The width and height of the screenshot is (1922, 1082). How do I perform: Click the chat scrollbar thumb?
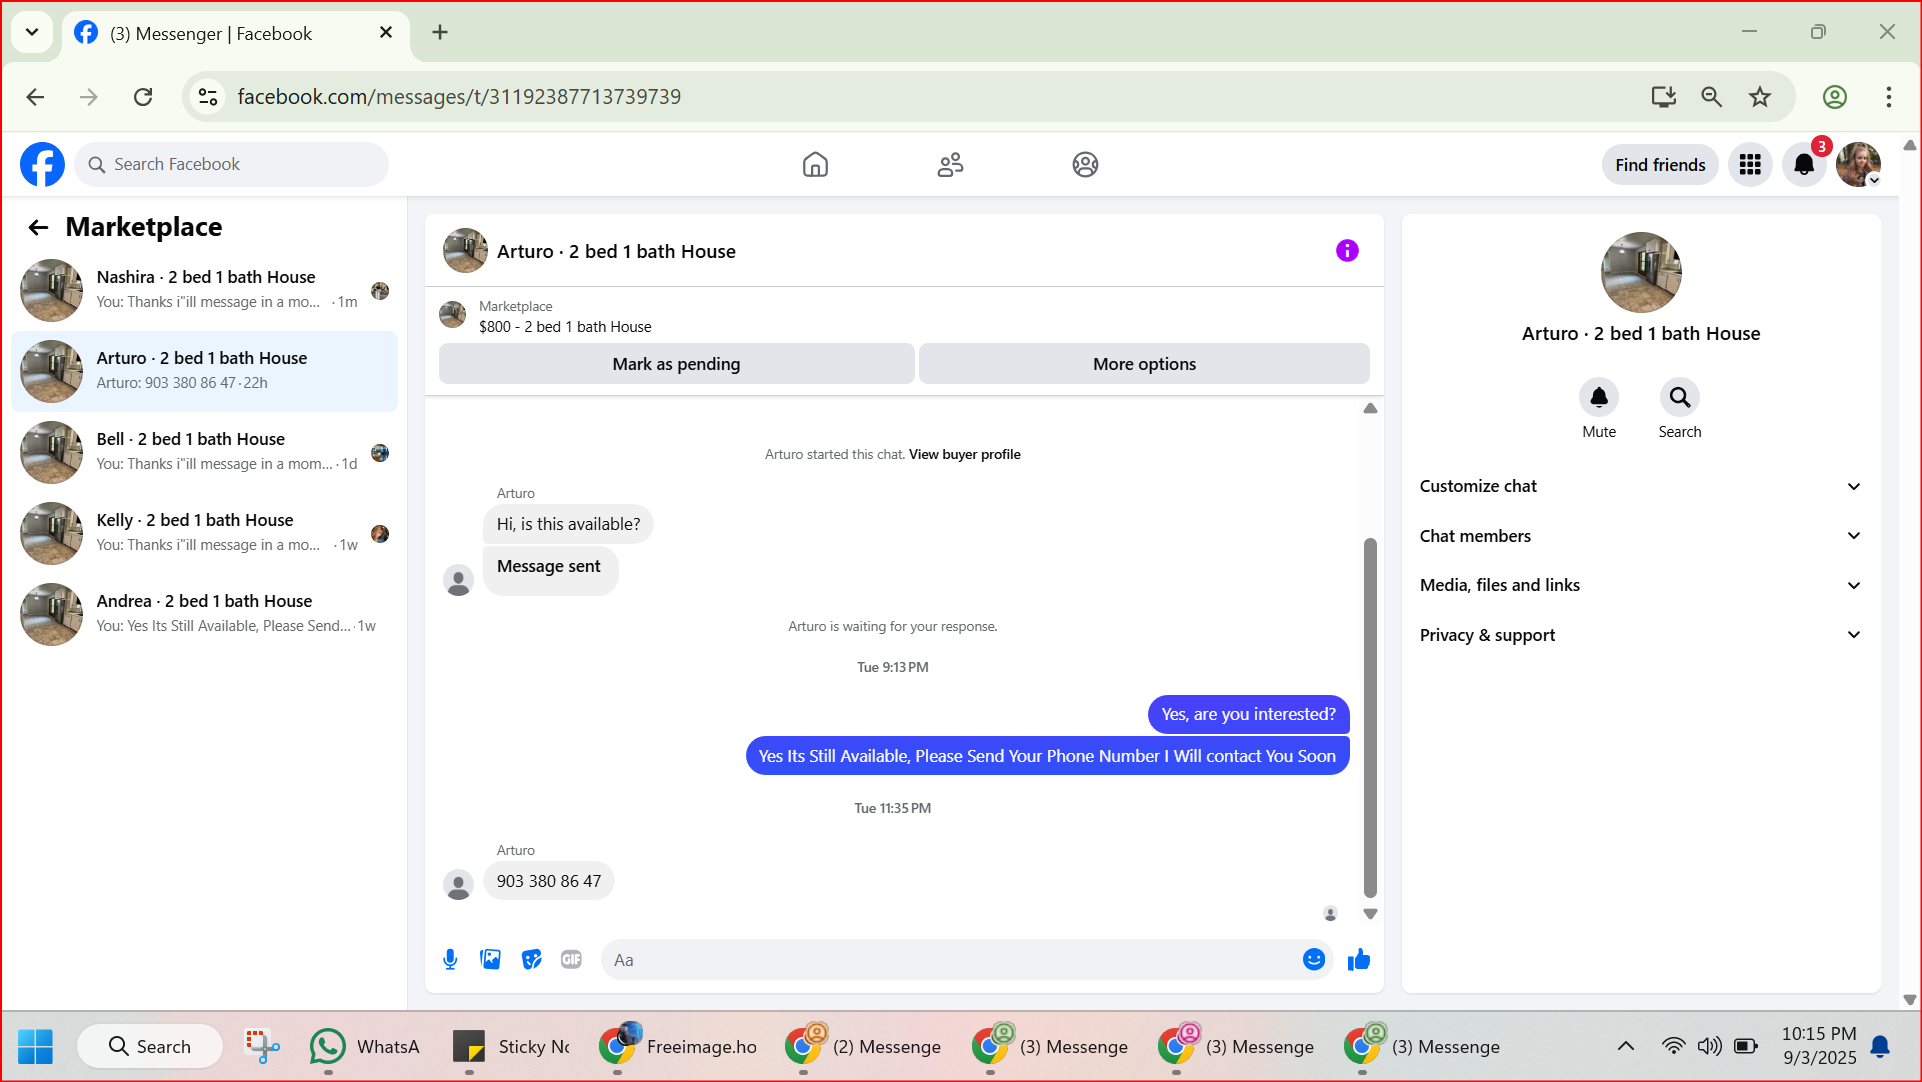pyautogui.click(x=1370, y=717)
